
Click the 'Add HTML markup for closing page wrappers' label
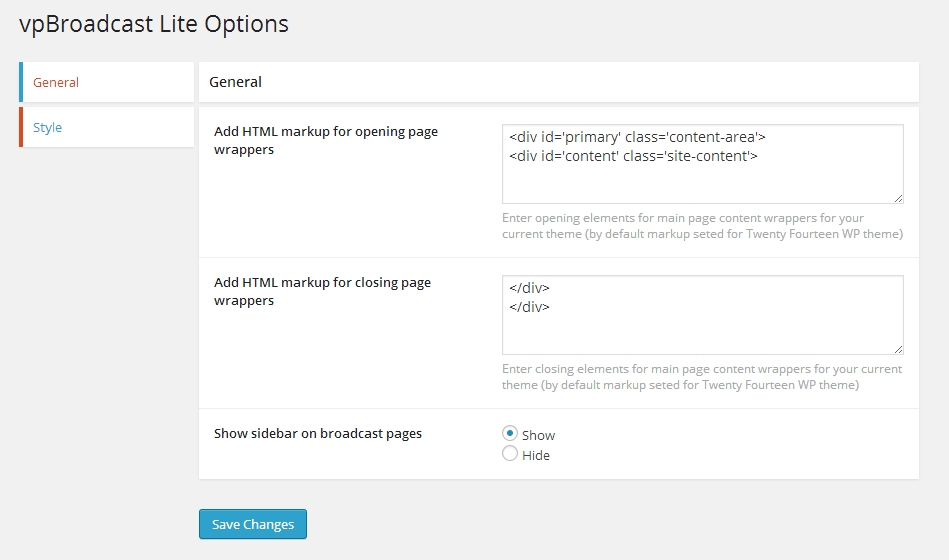coord(323,291)
